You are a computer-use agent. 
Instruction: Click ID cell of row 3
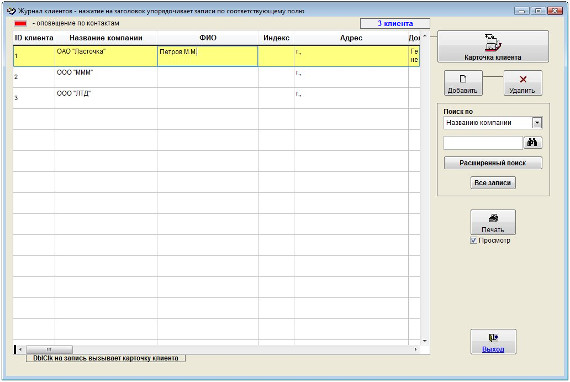34,98
